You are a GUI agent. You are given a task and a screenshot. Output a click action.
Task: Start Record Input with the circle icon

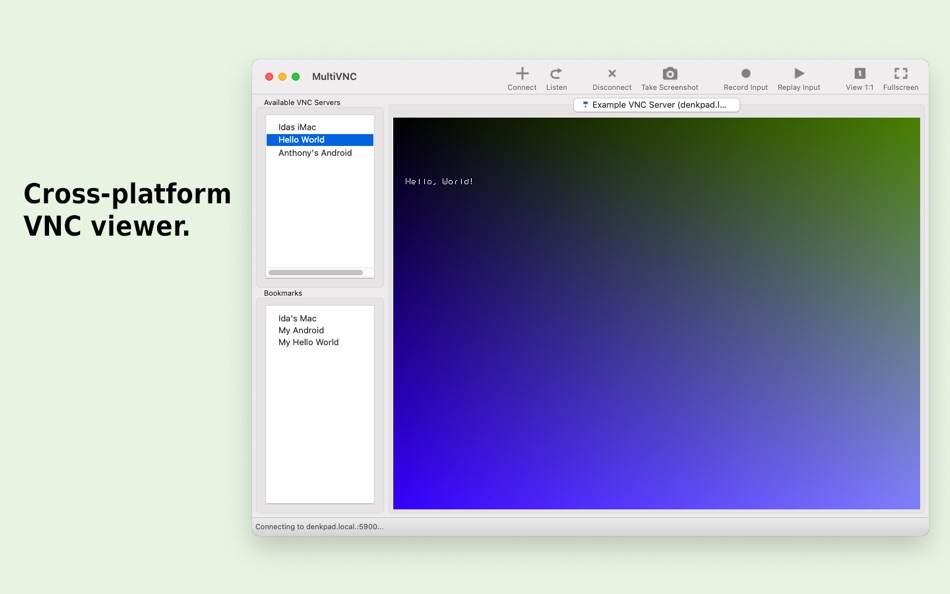pyautogui.click(x=746, y=73)
